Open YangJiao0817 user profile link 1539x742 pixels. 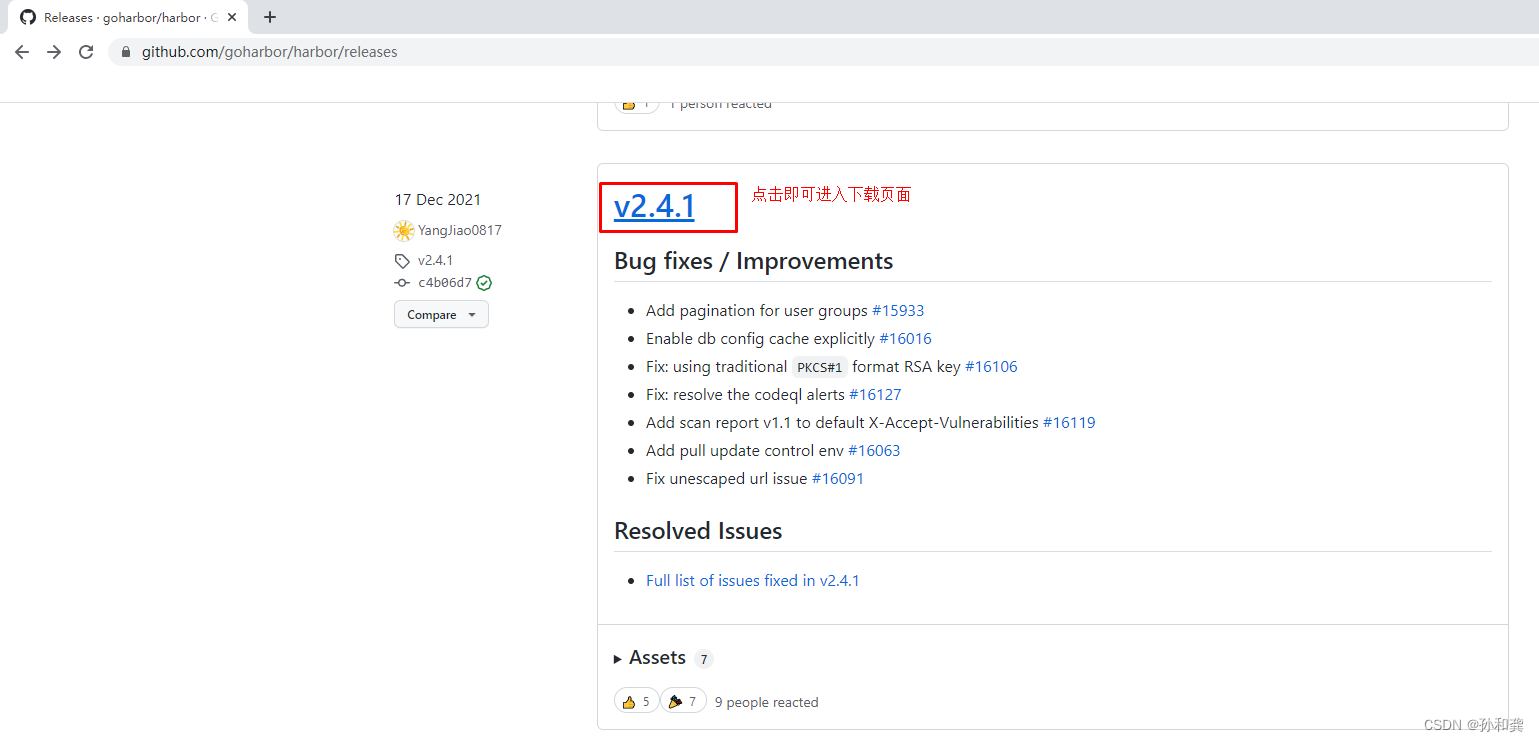459,230
